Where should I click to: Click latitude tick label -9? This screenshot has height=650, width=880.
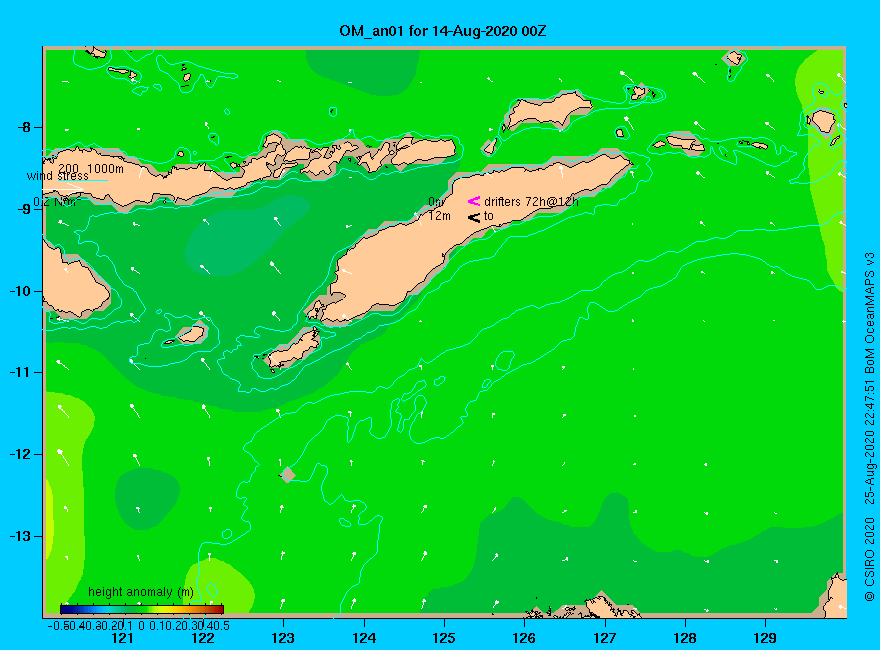(24, 209)
